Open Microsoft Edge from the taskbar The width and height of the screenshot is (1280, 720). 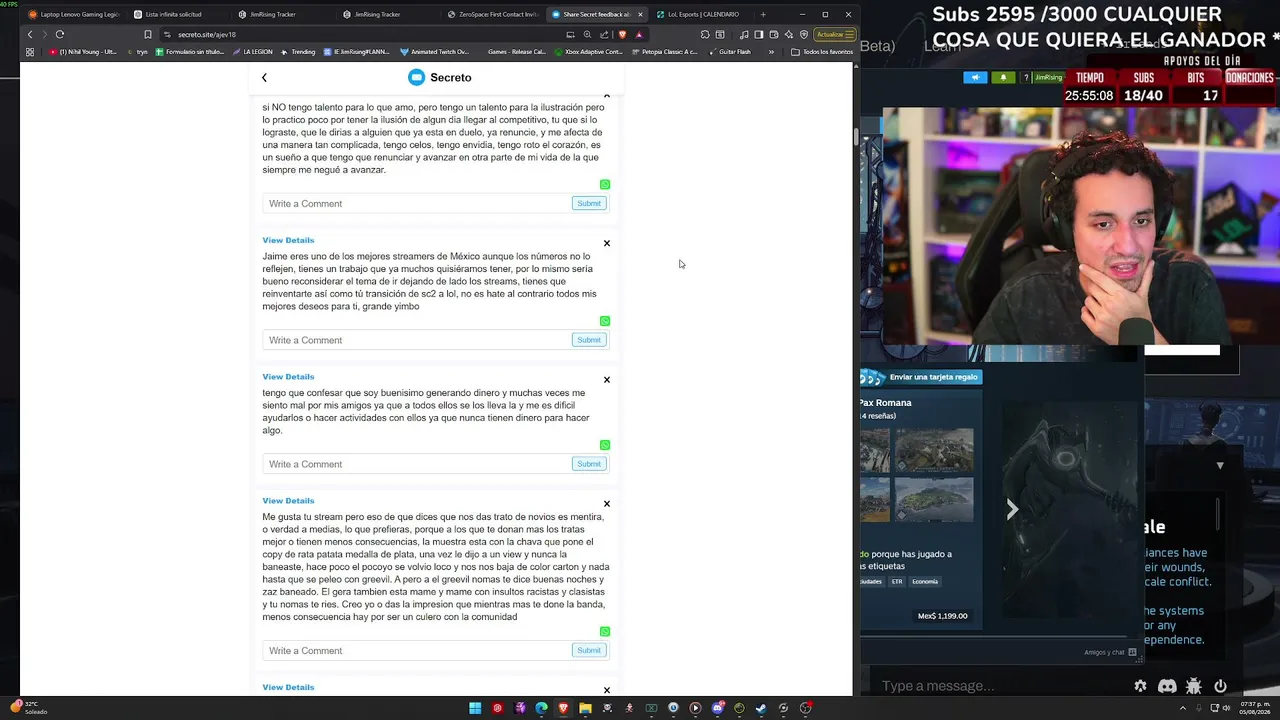[541, 708]
